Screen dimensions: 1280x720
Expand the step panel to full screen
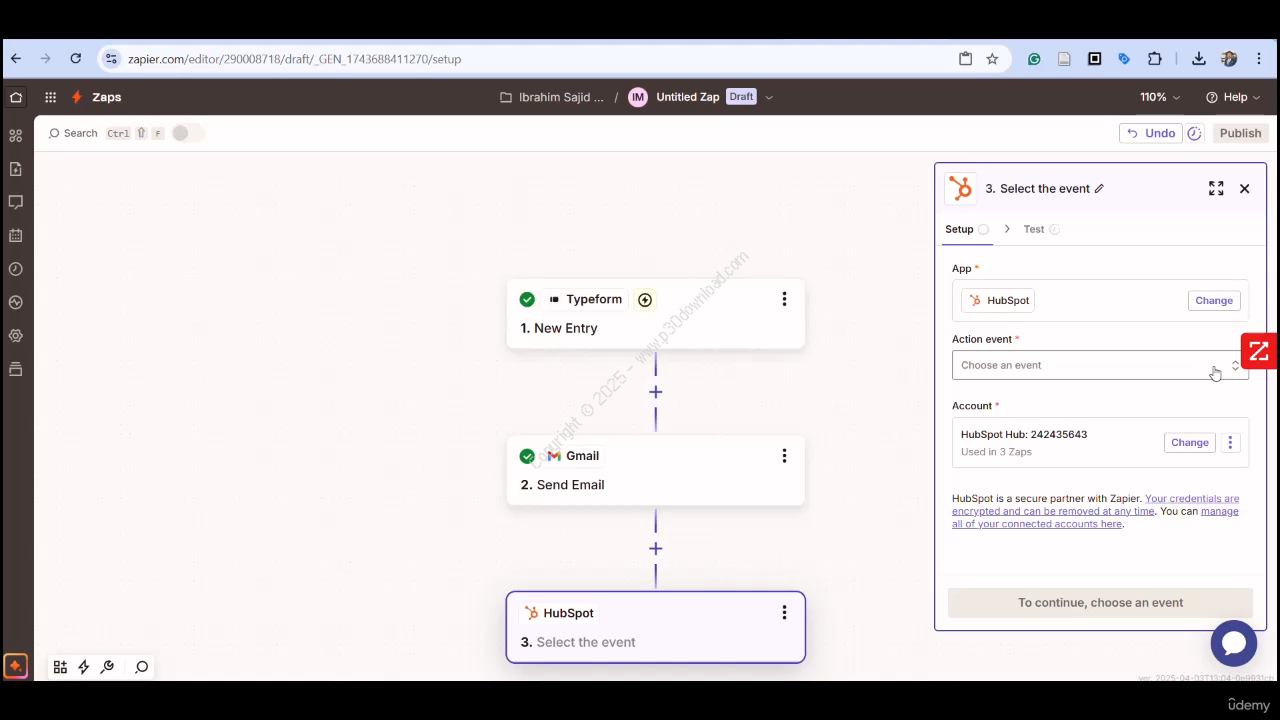click(x=1216, y=188)
